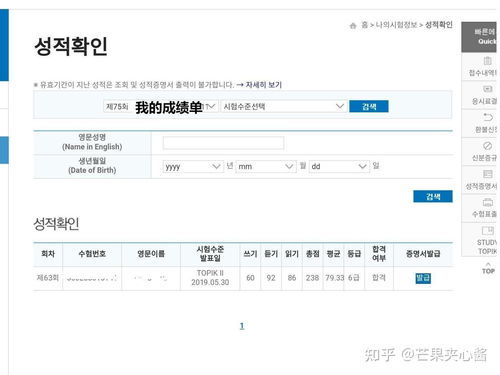This screenshot has width=500, height=375.
Task: Click the reading score 86 cell
Action: point(292,278)
